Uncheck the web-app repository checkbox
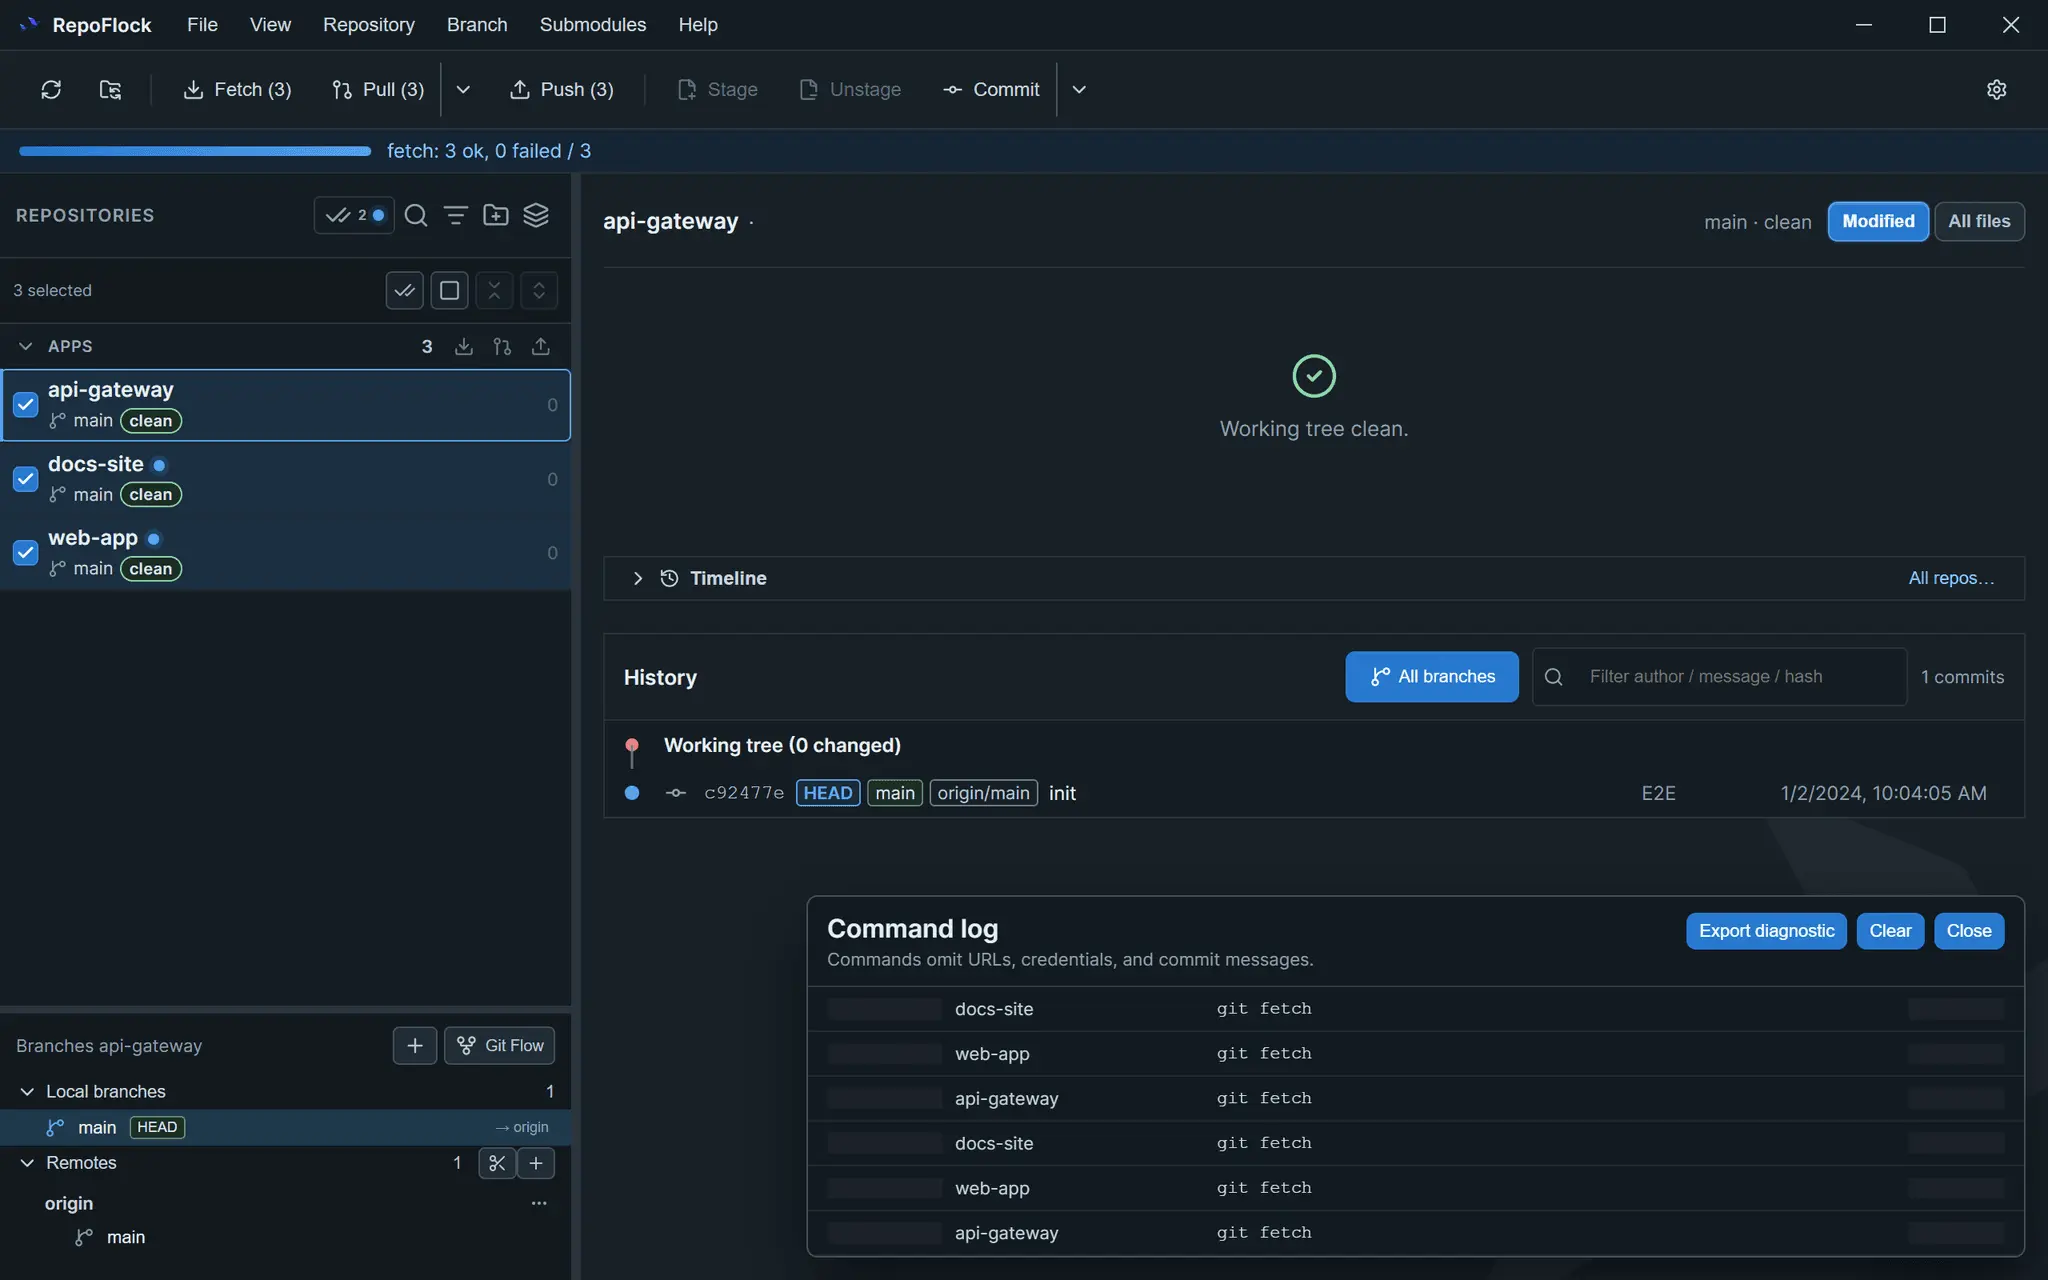The width and height of the screenshot is (2048, 1280). (26, 552)
